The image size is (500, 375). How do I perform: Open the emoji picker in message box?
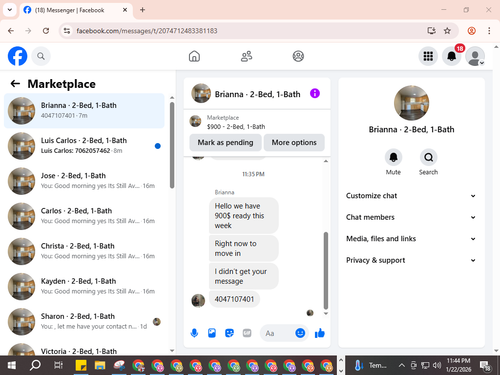coord(300,333)
